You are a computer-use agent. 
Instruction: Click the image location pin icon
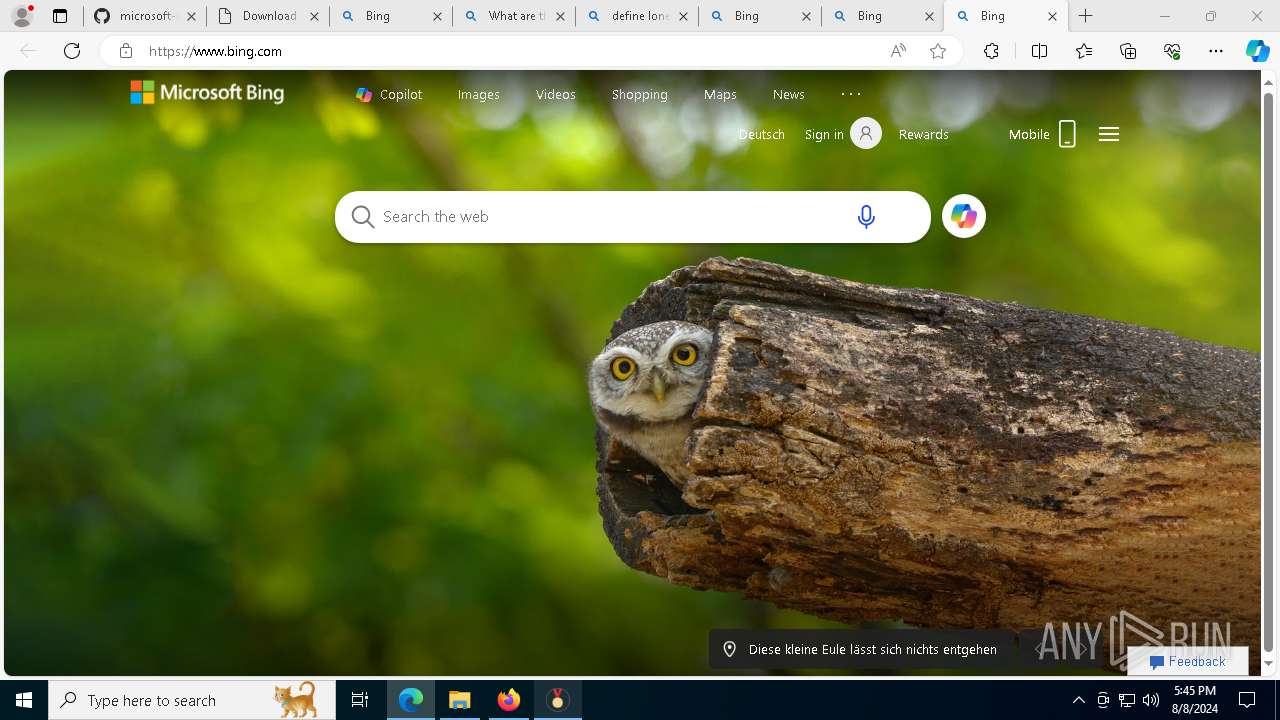point(730,649)
